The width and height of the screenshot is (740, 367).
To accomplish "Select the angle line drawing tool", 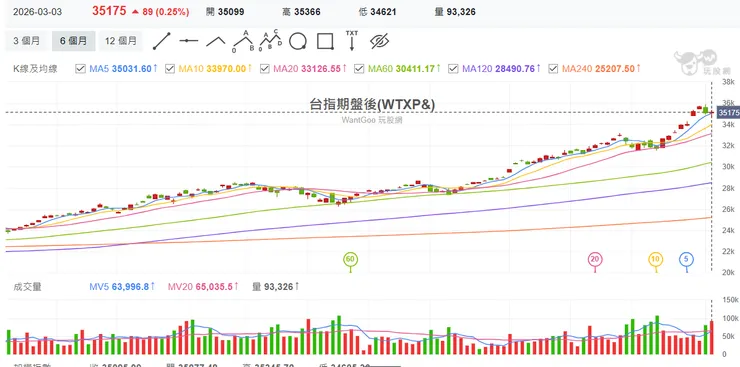I will [216, 41].
